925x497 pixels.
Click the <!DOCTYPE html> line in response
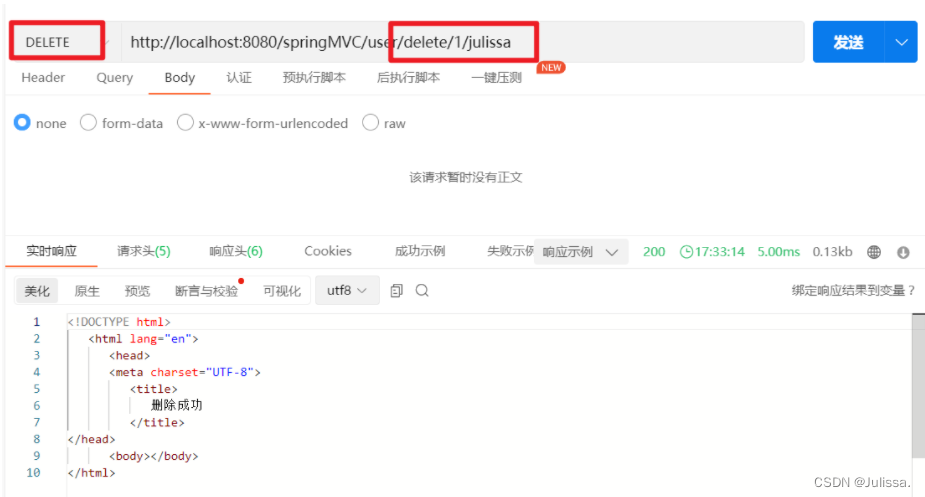point(119,322)
